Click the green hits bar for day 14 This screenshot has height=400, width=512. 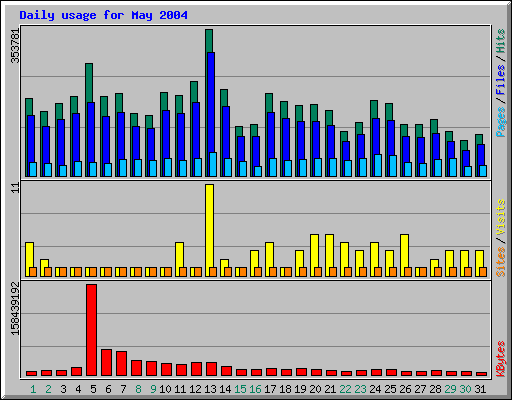pos(224,98)
